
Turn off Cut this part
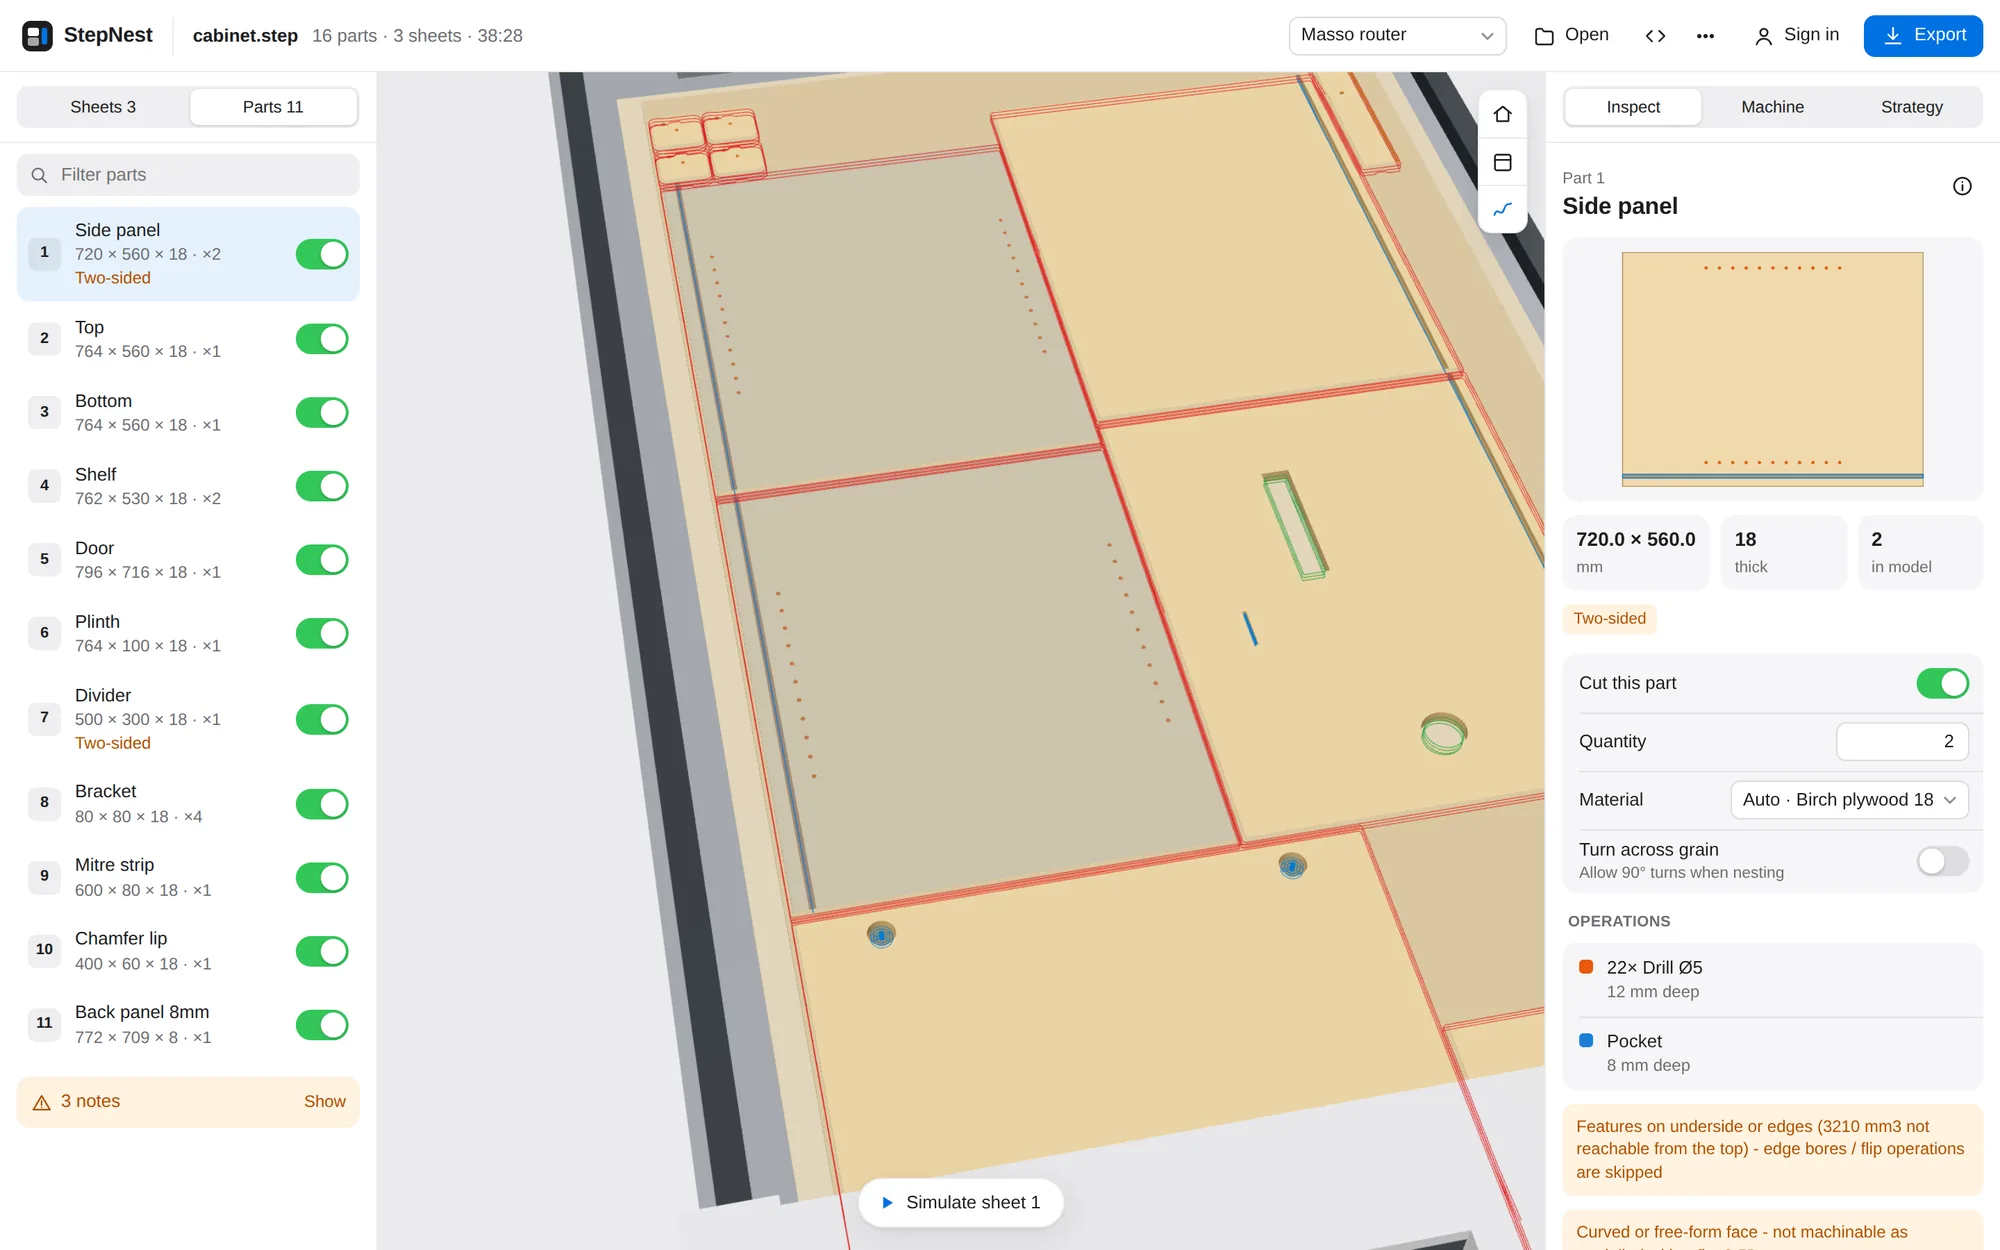click(x=1942, y=683)
